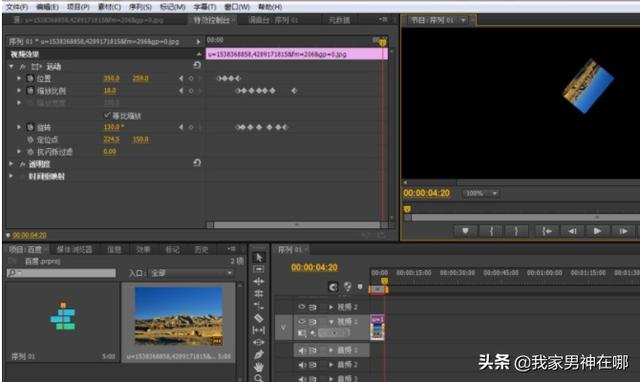
Task: Select the Slide tool
Action: pos(259,342)
